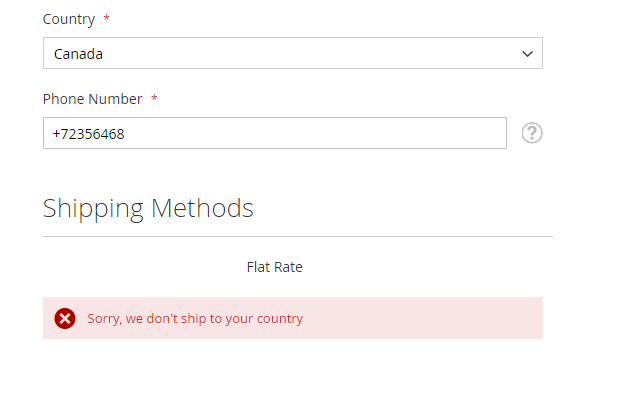Click the divider line below Shipping Methods
The height and width of the screenshot is (401, 628).
tap(297, 237)
